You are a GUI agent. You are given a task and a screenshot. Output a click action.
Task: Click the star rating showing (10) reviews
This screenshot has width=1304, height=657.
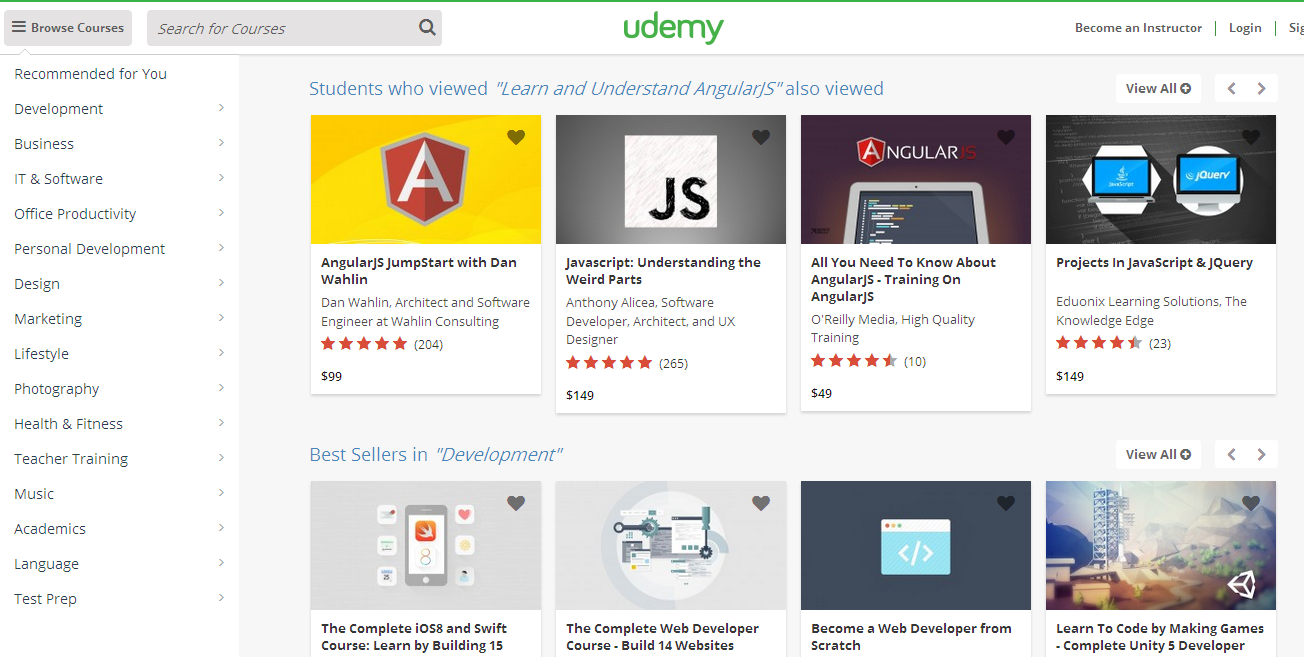854,361
